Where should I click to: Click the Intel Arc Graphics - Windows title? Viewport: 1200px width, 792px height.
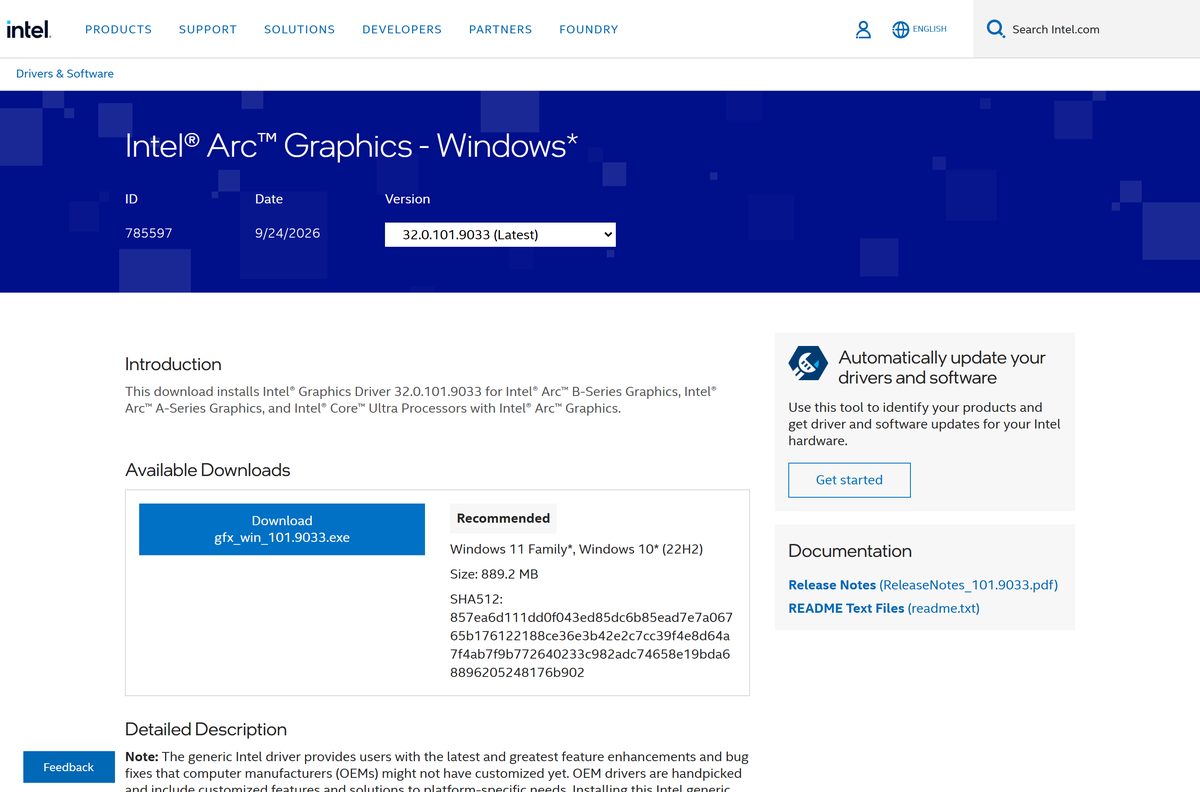click(352, 146)
